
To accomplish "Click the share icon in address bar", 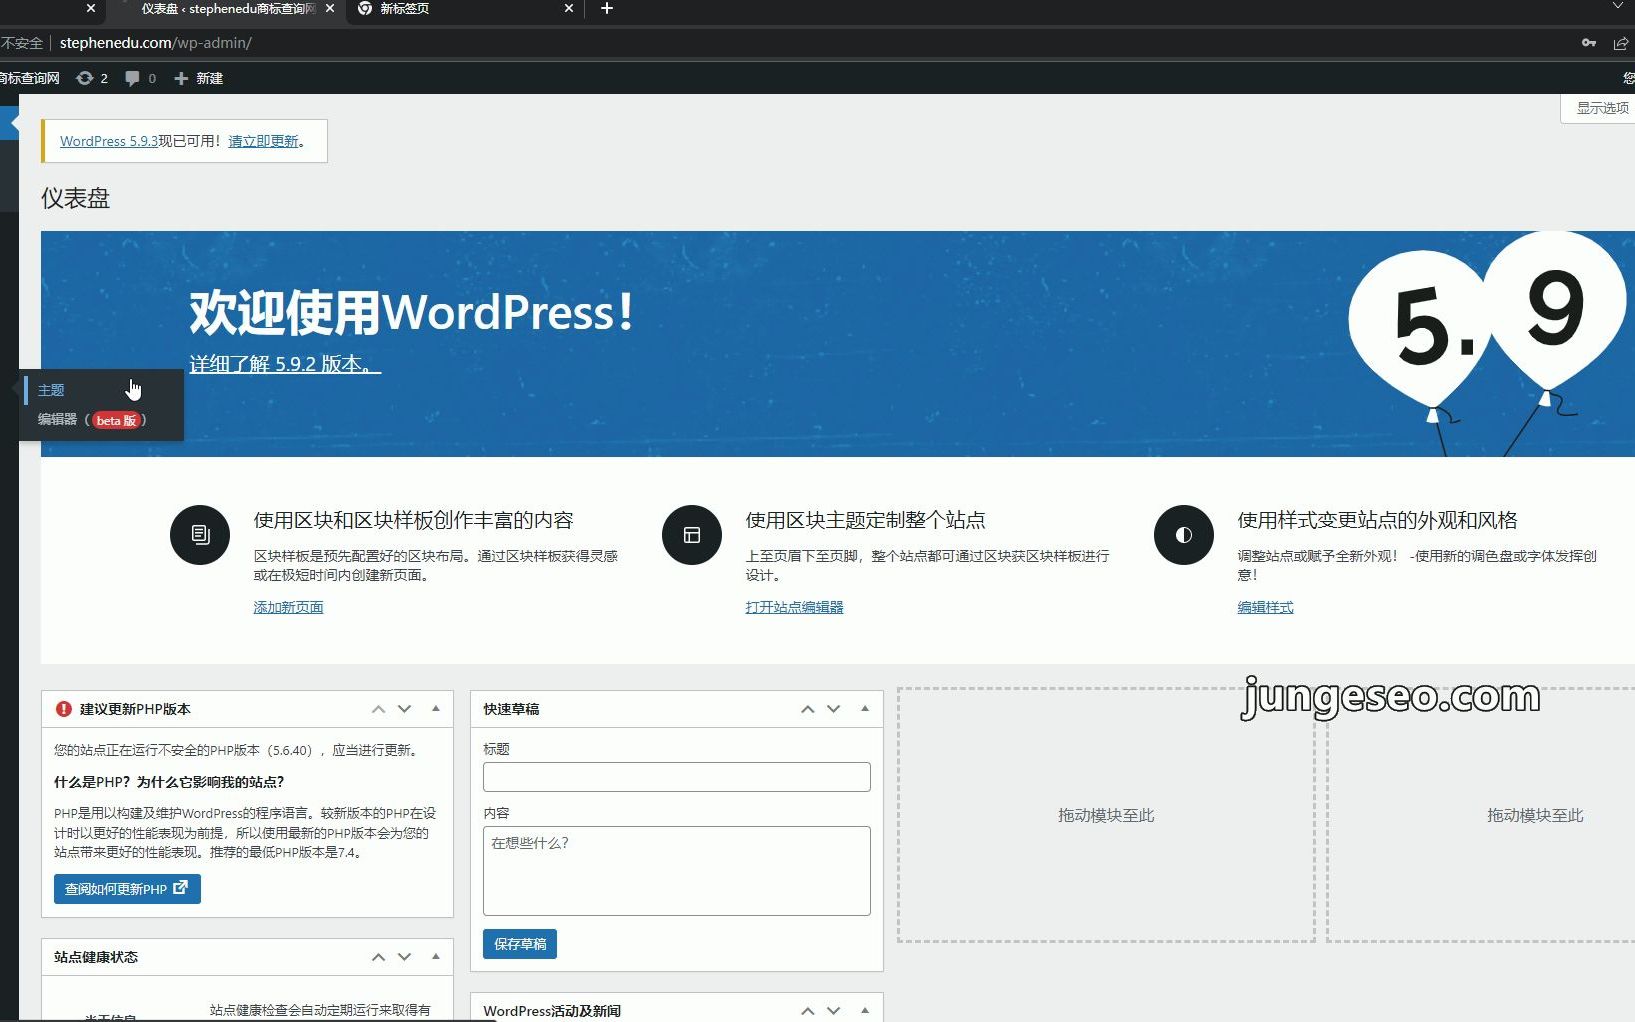I will (1621, 43).
